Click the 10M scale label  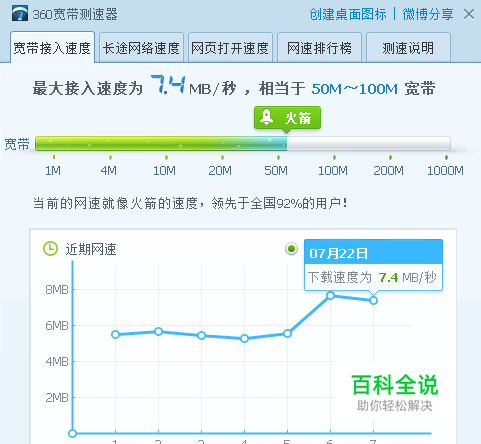click(x=164, y=171)
